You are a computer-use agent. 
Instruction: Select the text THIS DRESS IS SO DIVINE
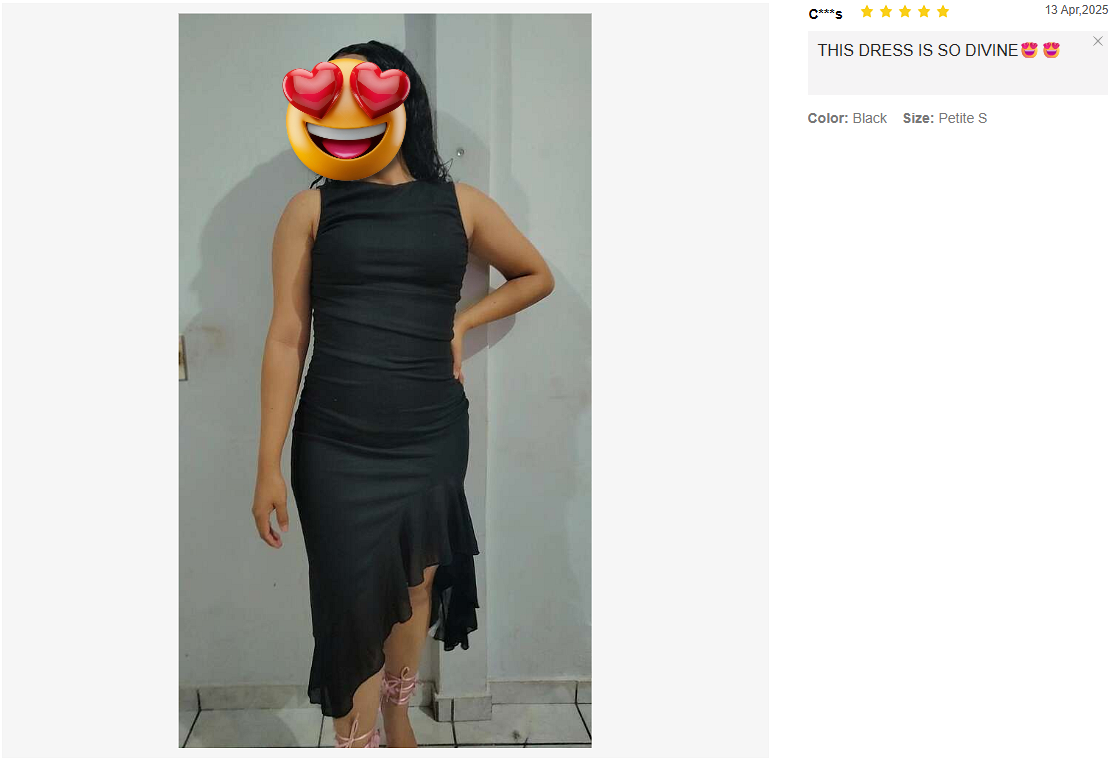tap(917, 50)
